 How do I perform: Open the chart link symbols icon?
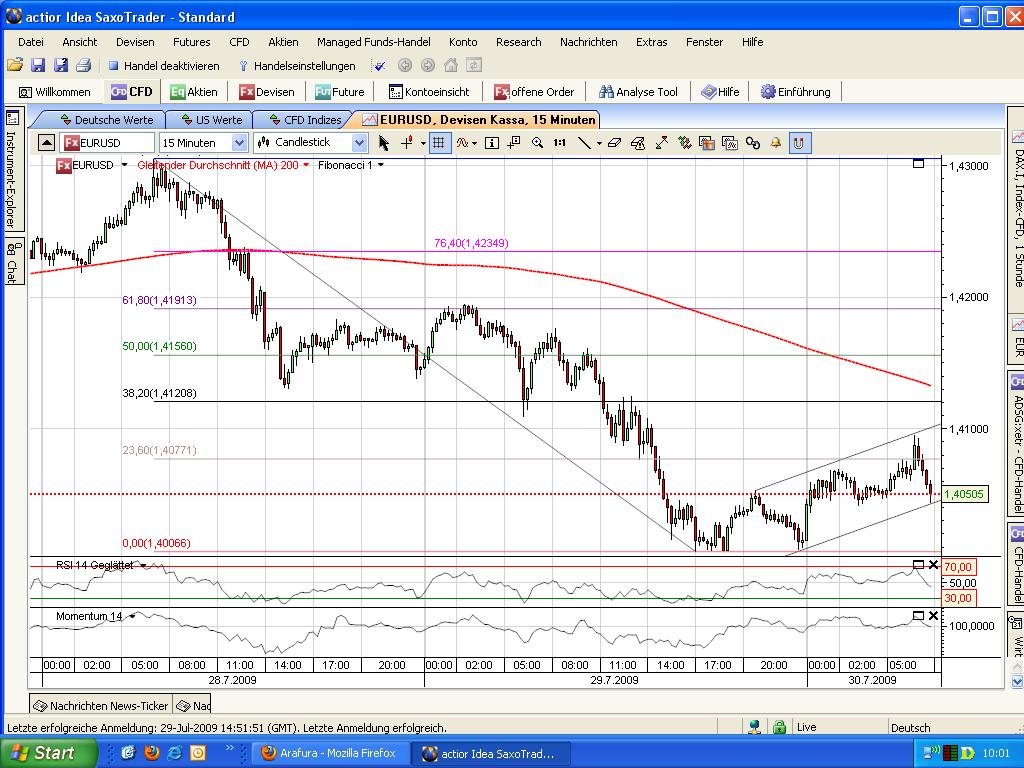[752, 142]
